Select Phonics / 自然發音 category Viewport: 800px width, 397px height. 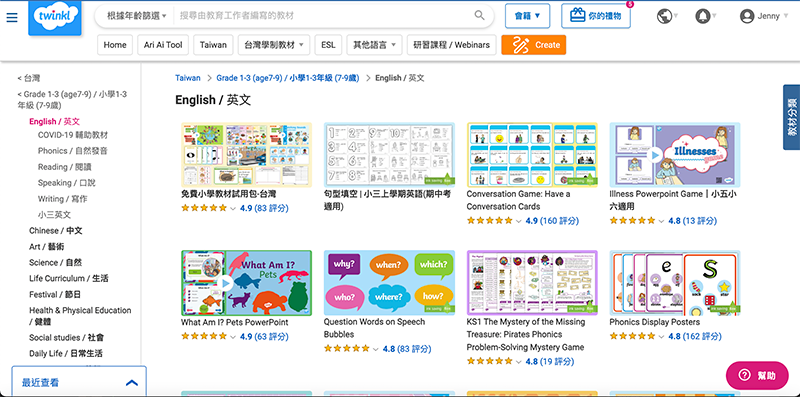point(72,151)
